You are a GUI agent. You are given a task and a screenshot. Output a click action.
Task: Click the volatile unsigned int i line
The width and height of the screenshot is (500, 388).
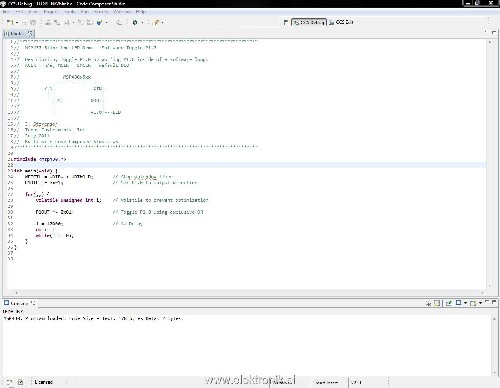click(68, 200)
